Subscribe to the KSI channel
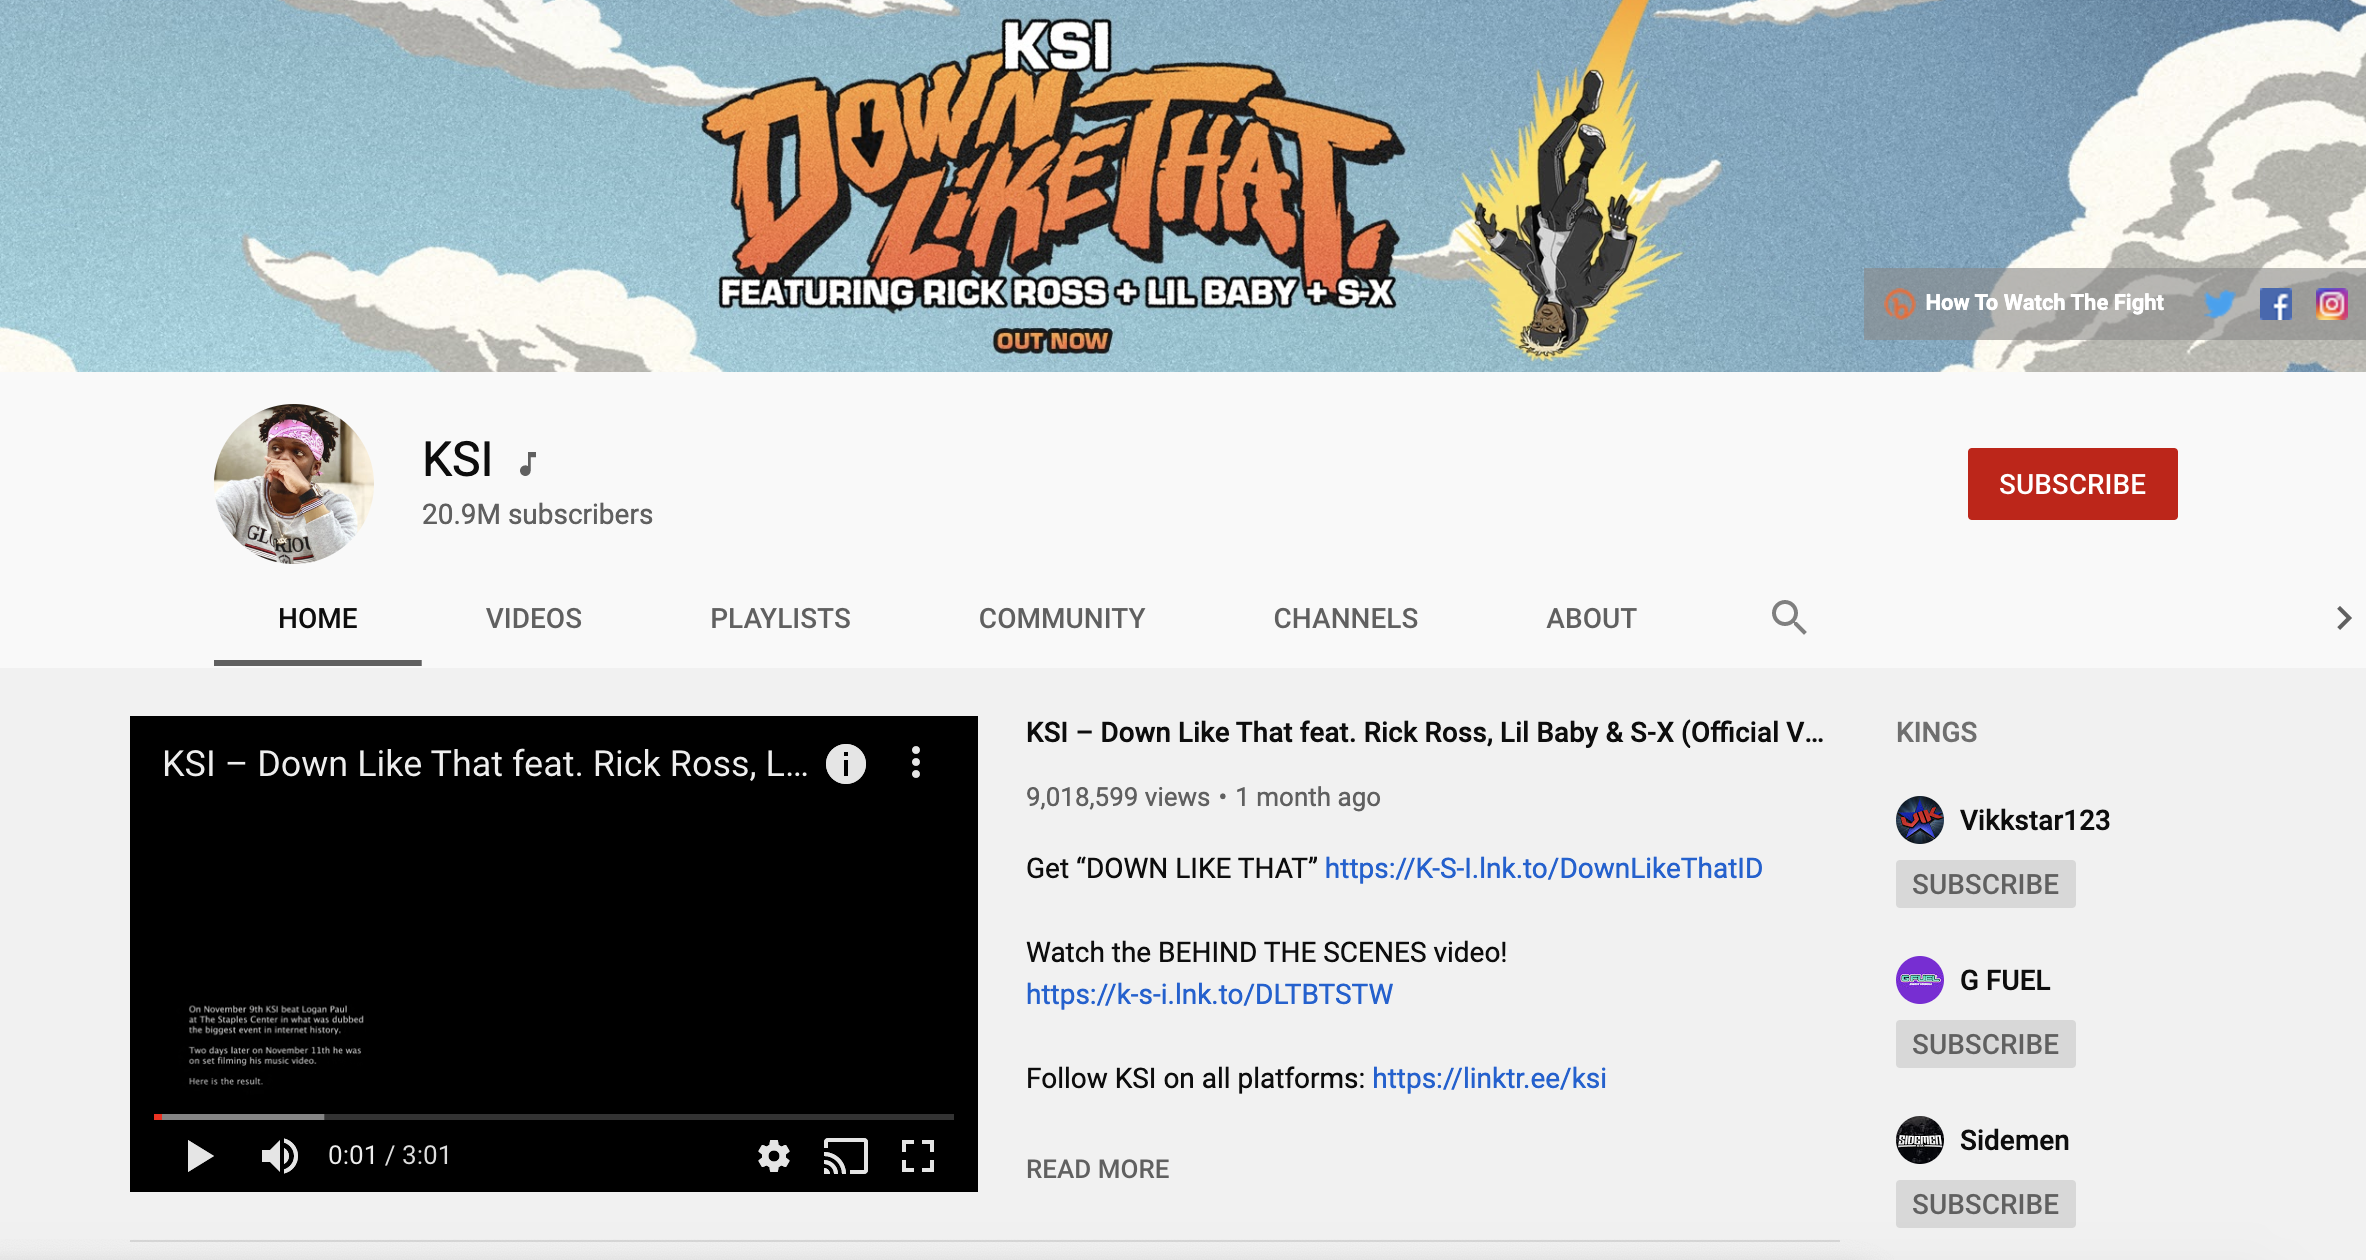The width and height of the screenshot is (2366, 1260). (2072, 484)
